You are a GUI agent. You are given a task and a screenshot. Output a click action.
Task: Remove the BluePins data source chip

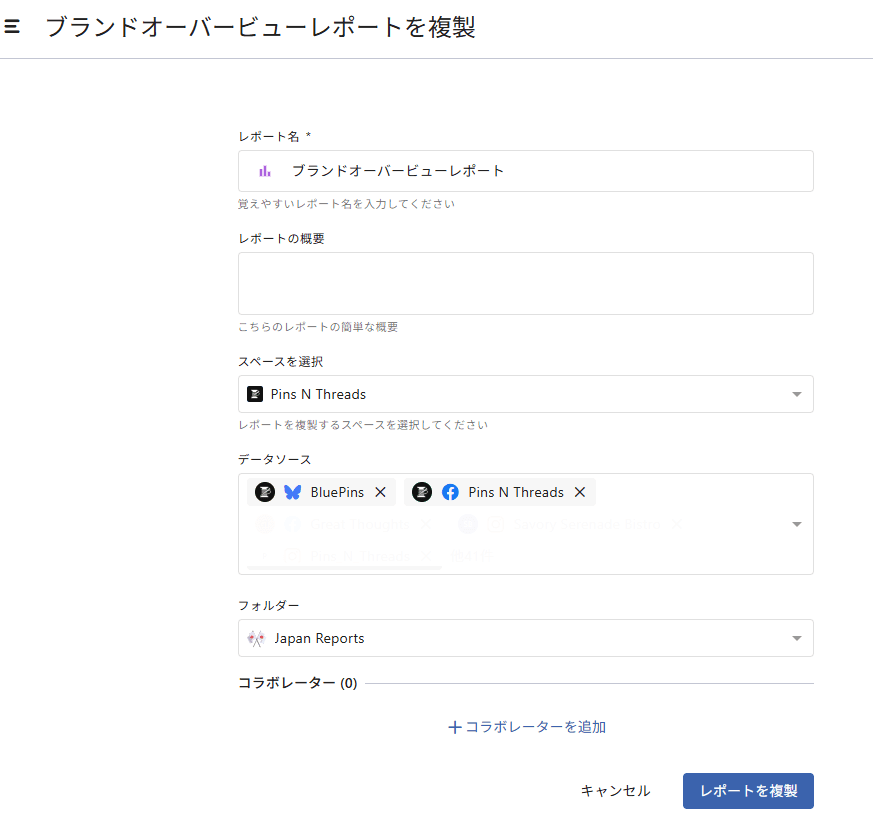click(380, 492)
